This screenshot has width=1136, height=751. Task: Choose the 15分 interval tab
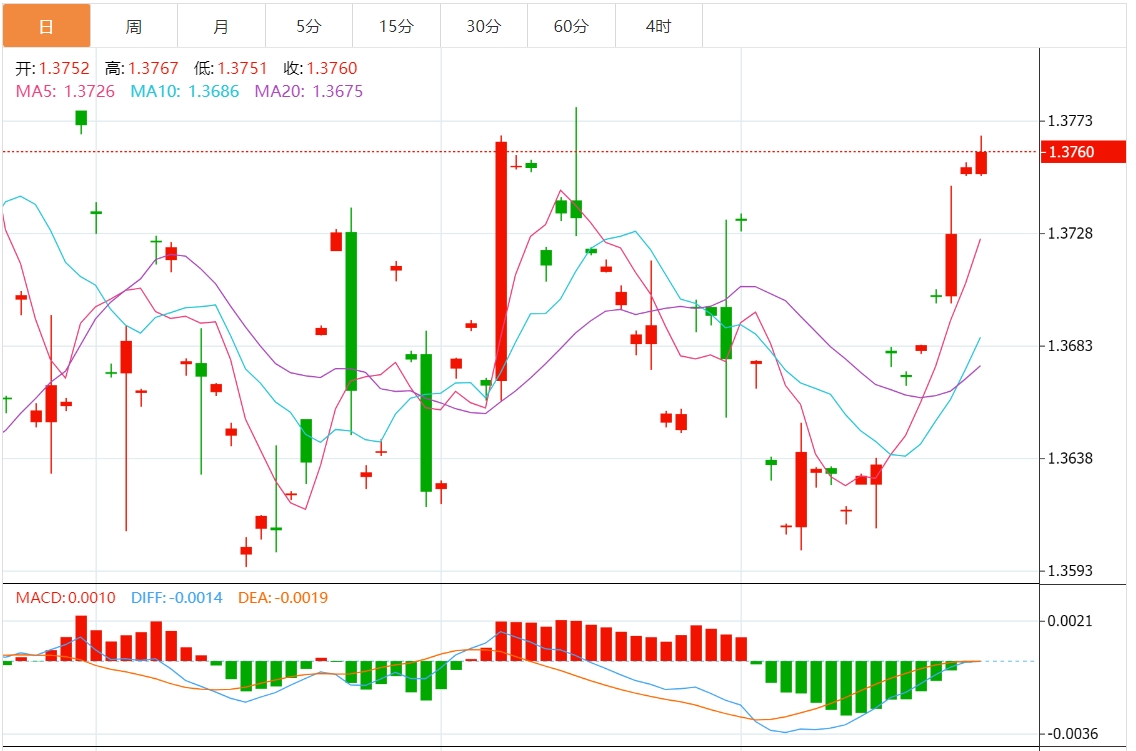pyautogui.click(x=396, y=26)
